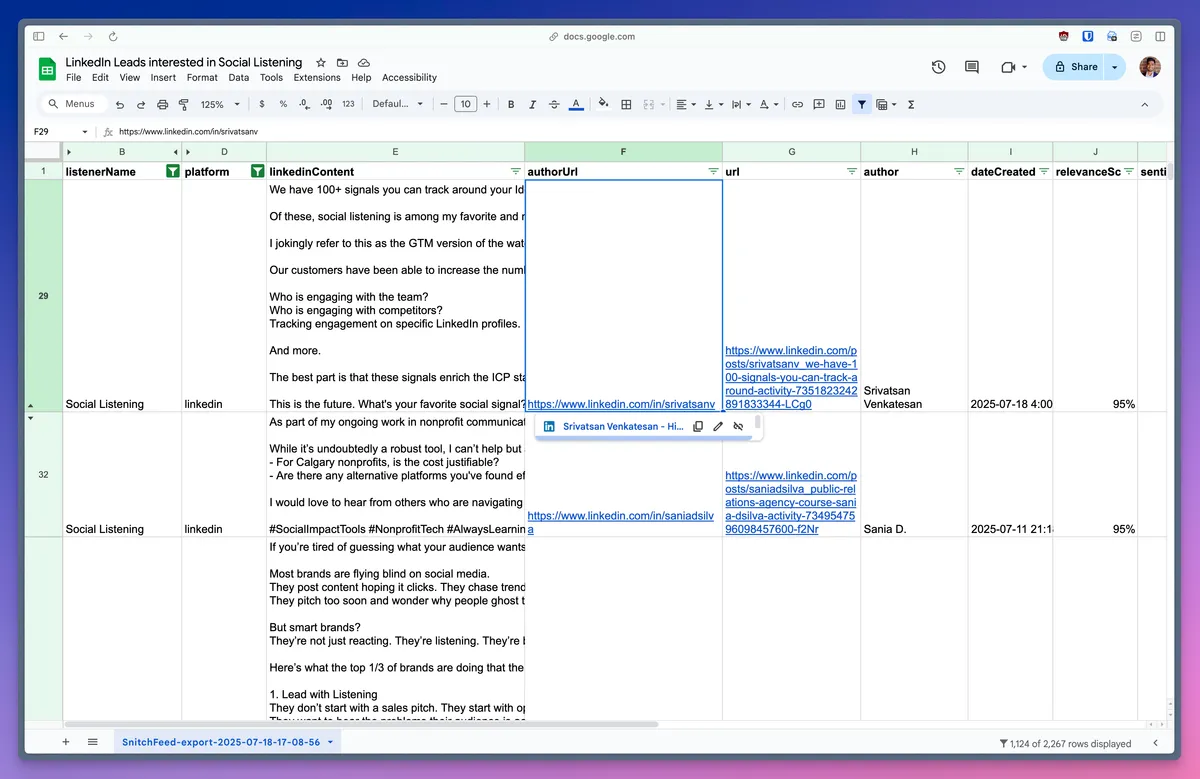Show the all sheets list
Screen dimensions: 1200x779
[93, 742]
